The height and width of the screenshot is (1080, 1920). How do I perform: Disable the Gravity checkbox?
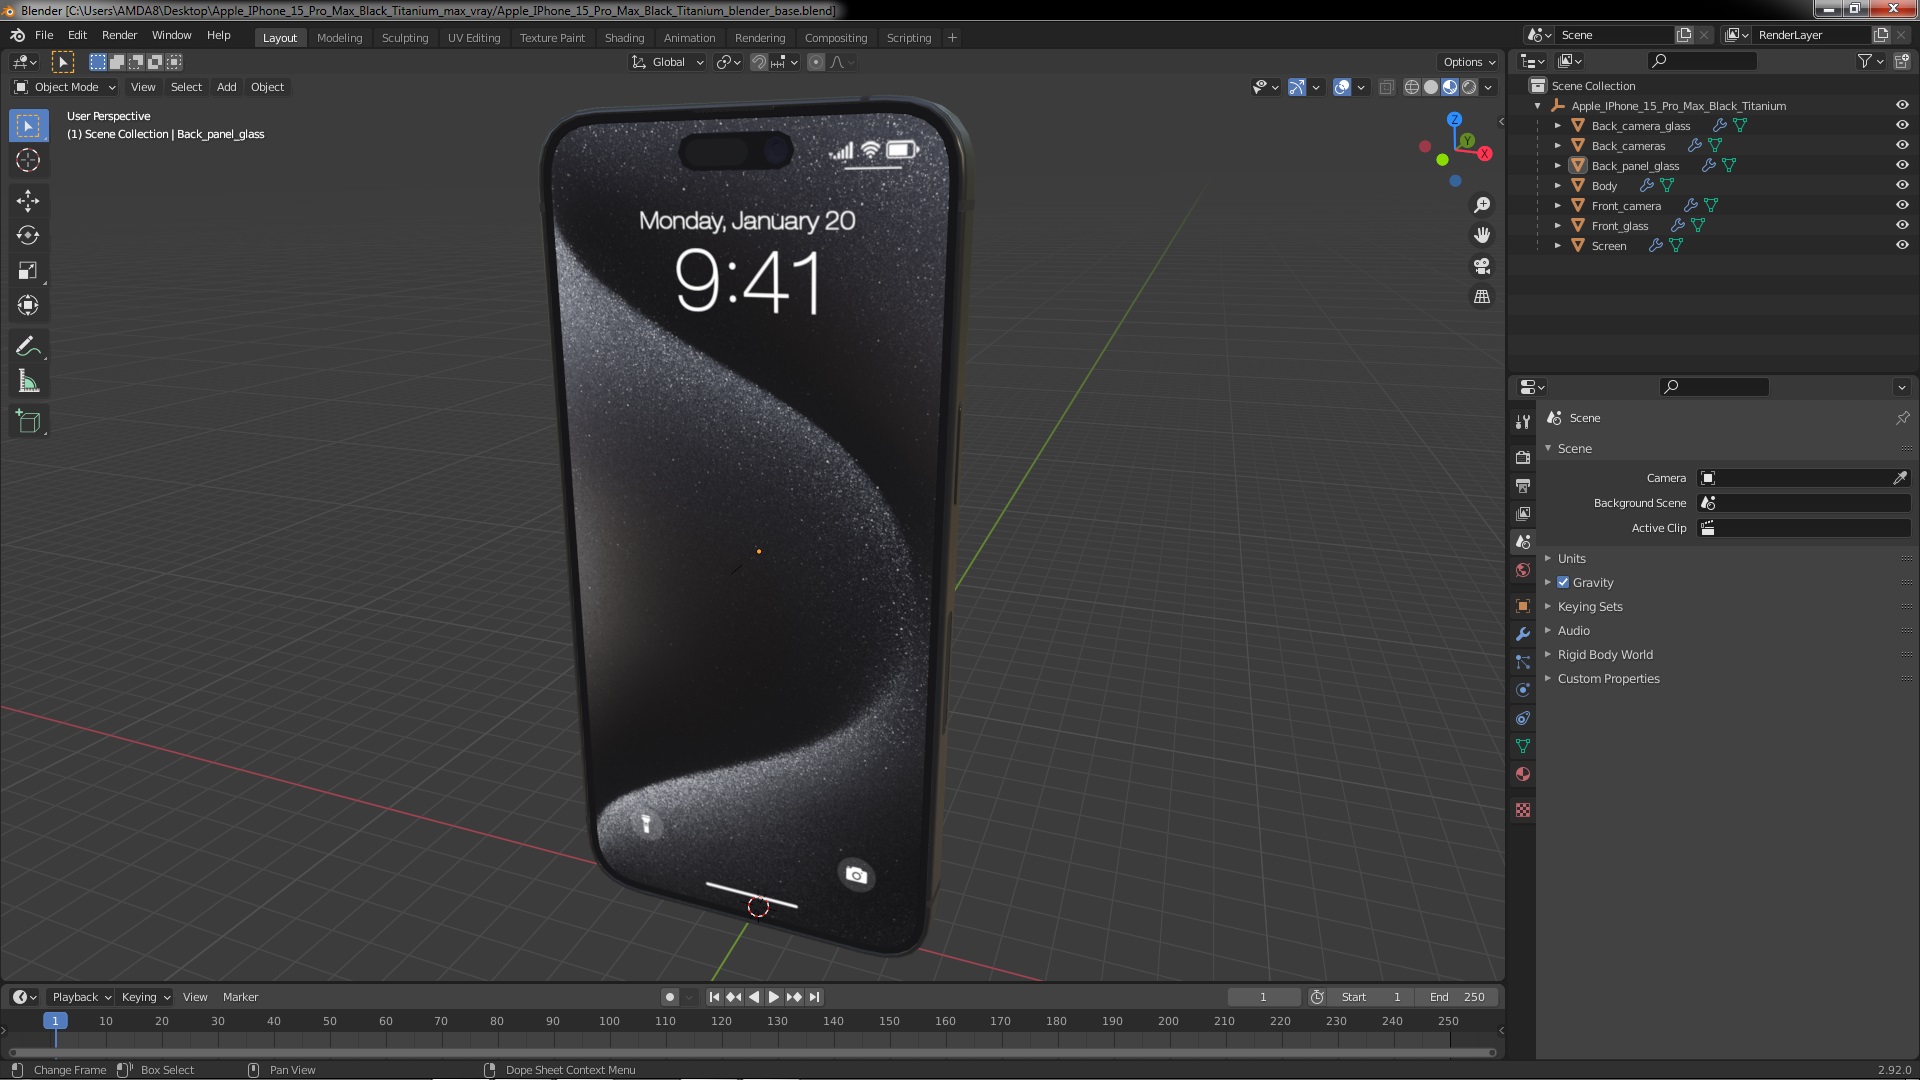1563,582
